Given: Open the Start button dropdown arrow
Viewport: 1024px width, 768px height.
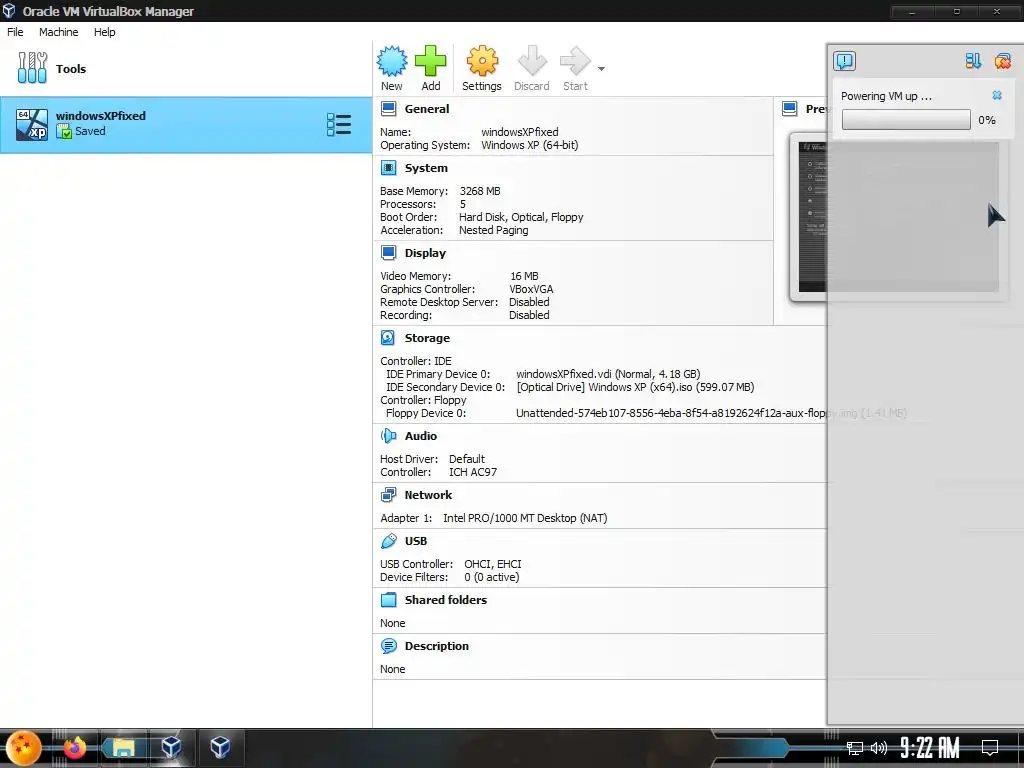Looking at the screenshot, I should click(x=601, y=69).
